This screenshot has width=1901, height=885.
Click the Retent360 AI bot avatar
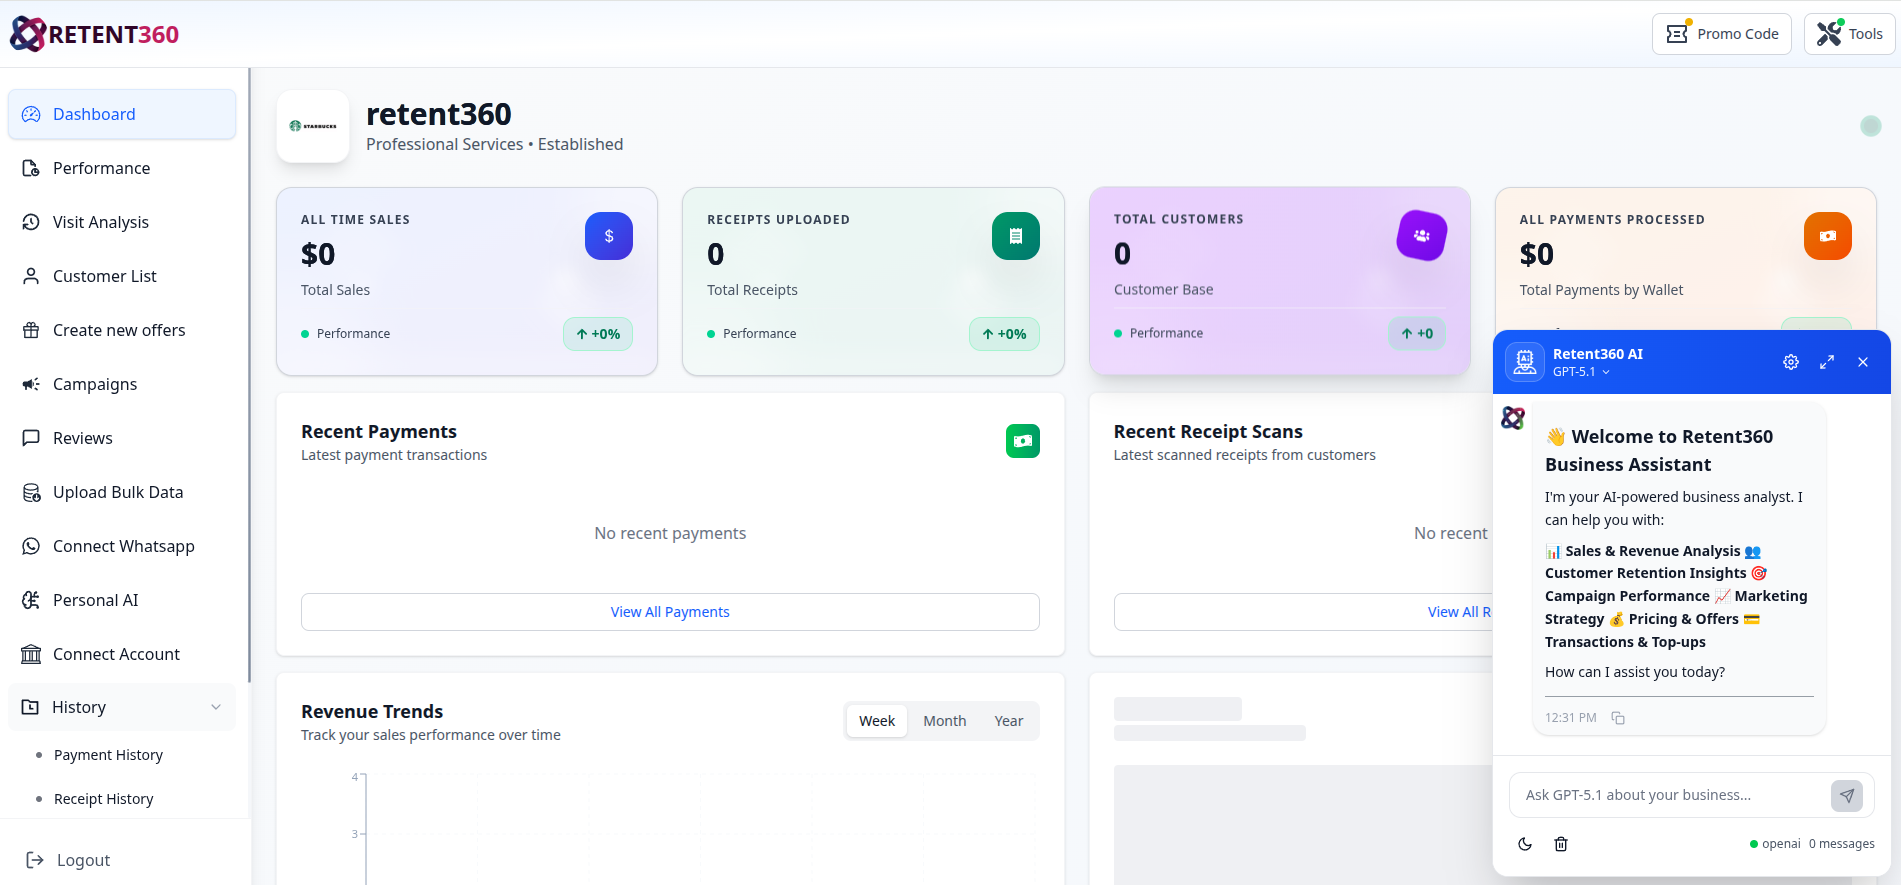pos(1525,361)
